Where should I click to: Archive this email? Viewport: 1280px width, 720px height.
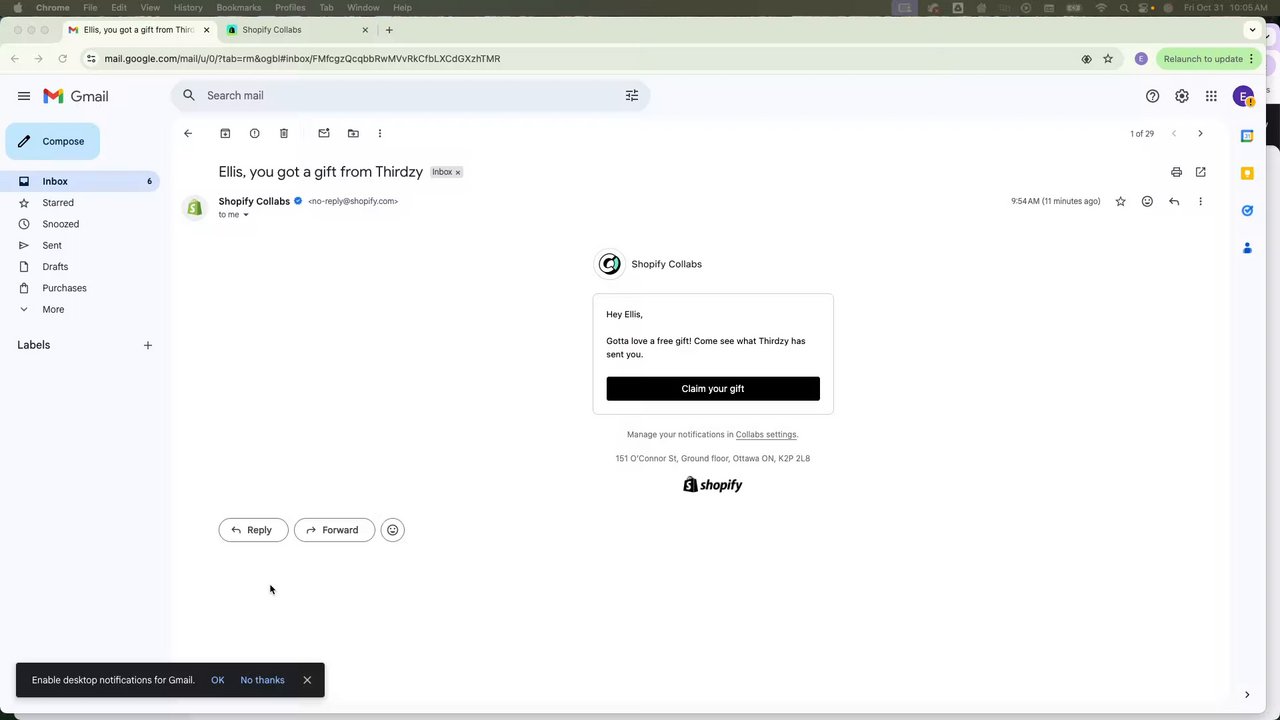point(225,133)
